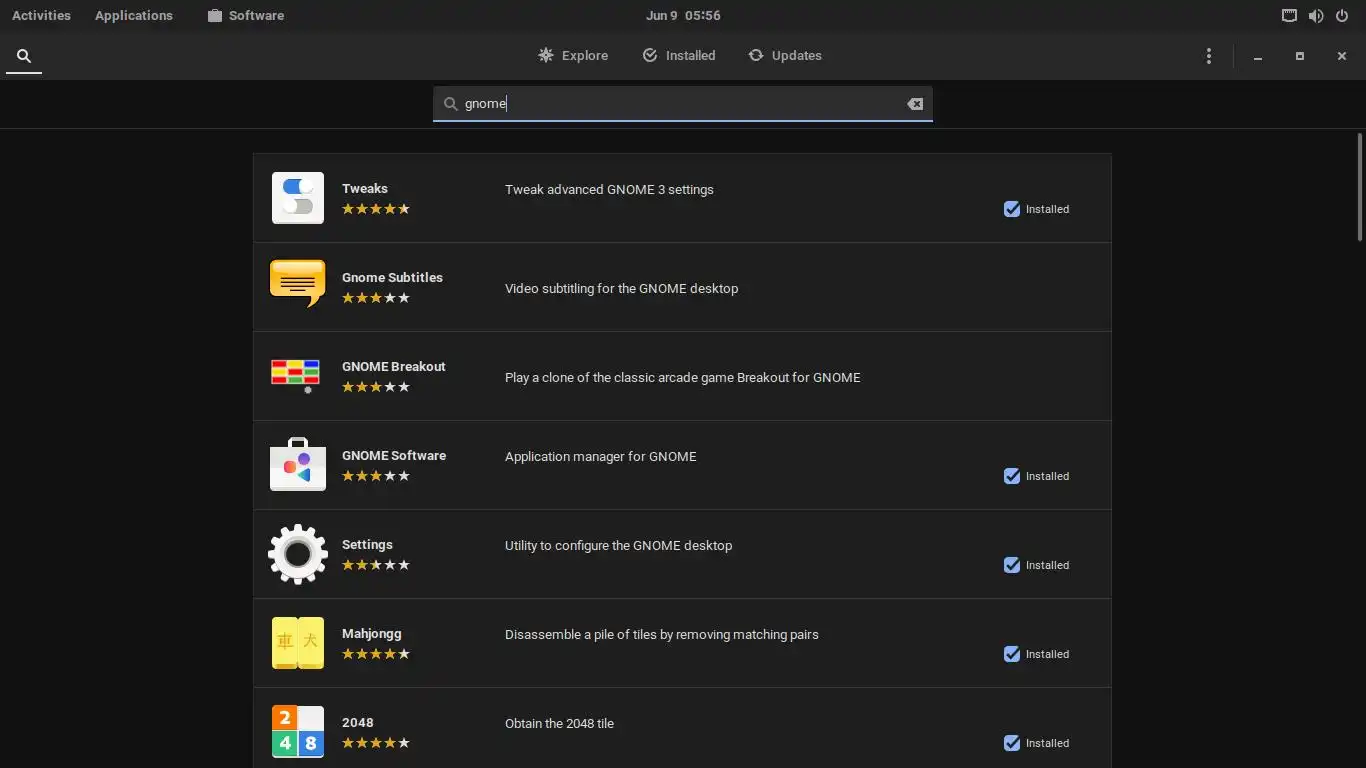Image resolution: width=1366 pixels, height=768 pixels.
Task: Switch to the Explore tab
Action: (x=573, y=56)
